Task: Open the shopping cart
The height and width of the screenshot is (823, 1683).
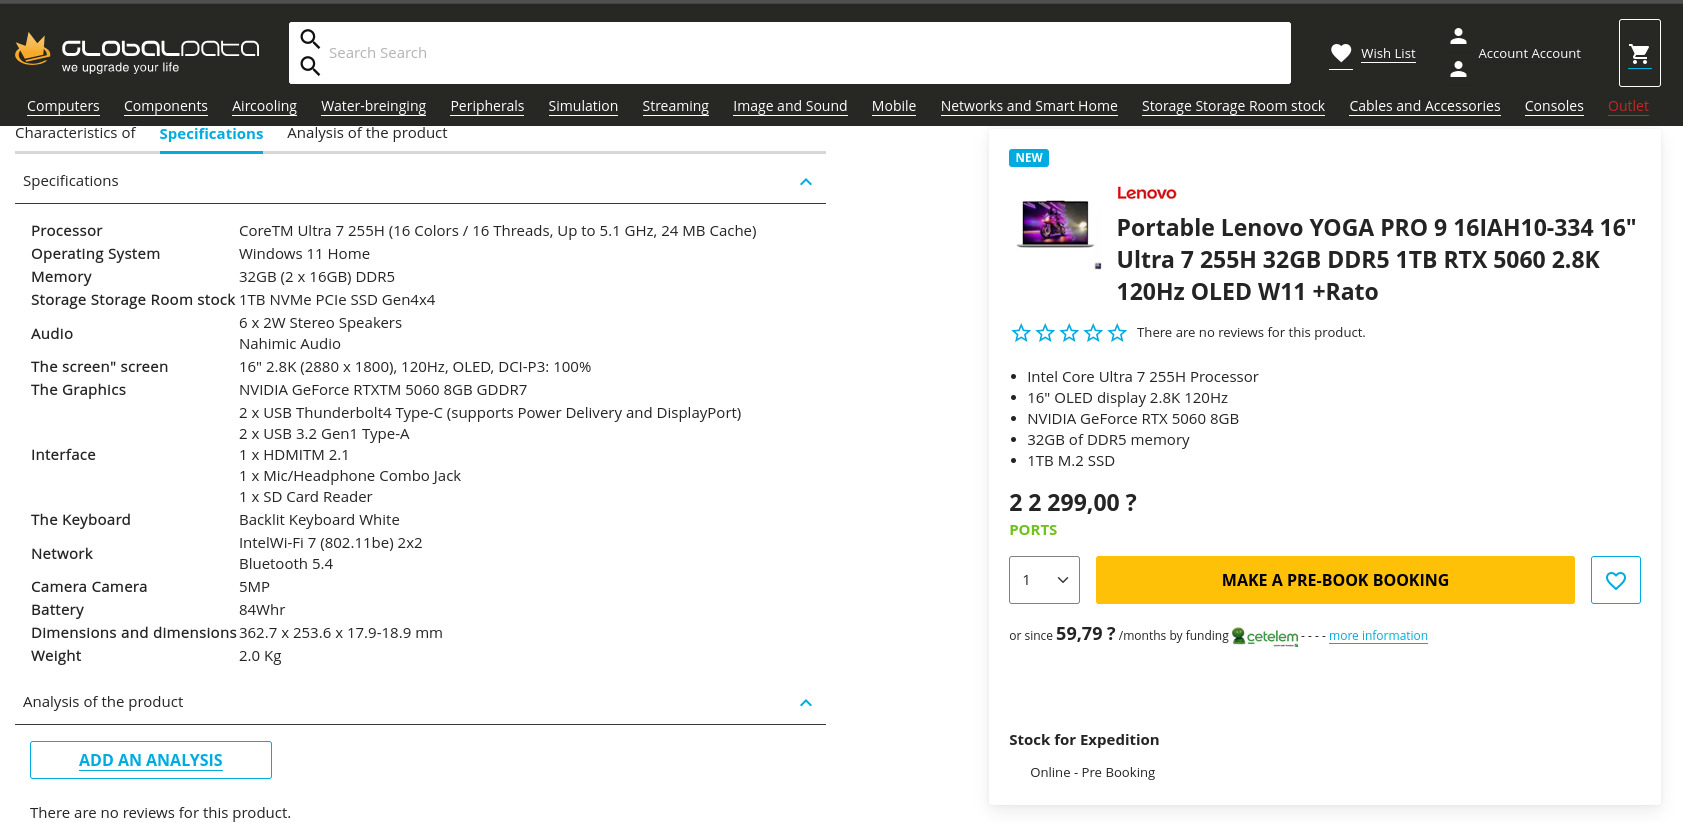Action: 1639,53
